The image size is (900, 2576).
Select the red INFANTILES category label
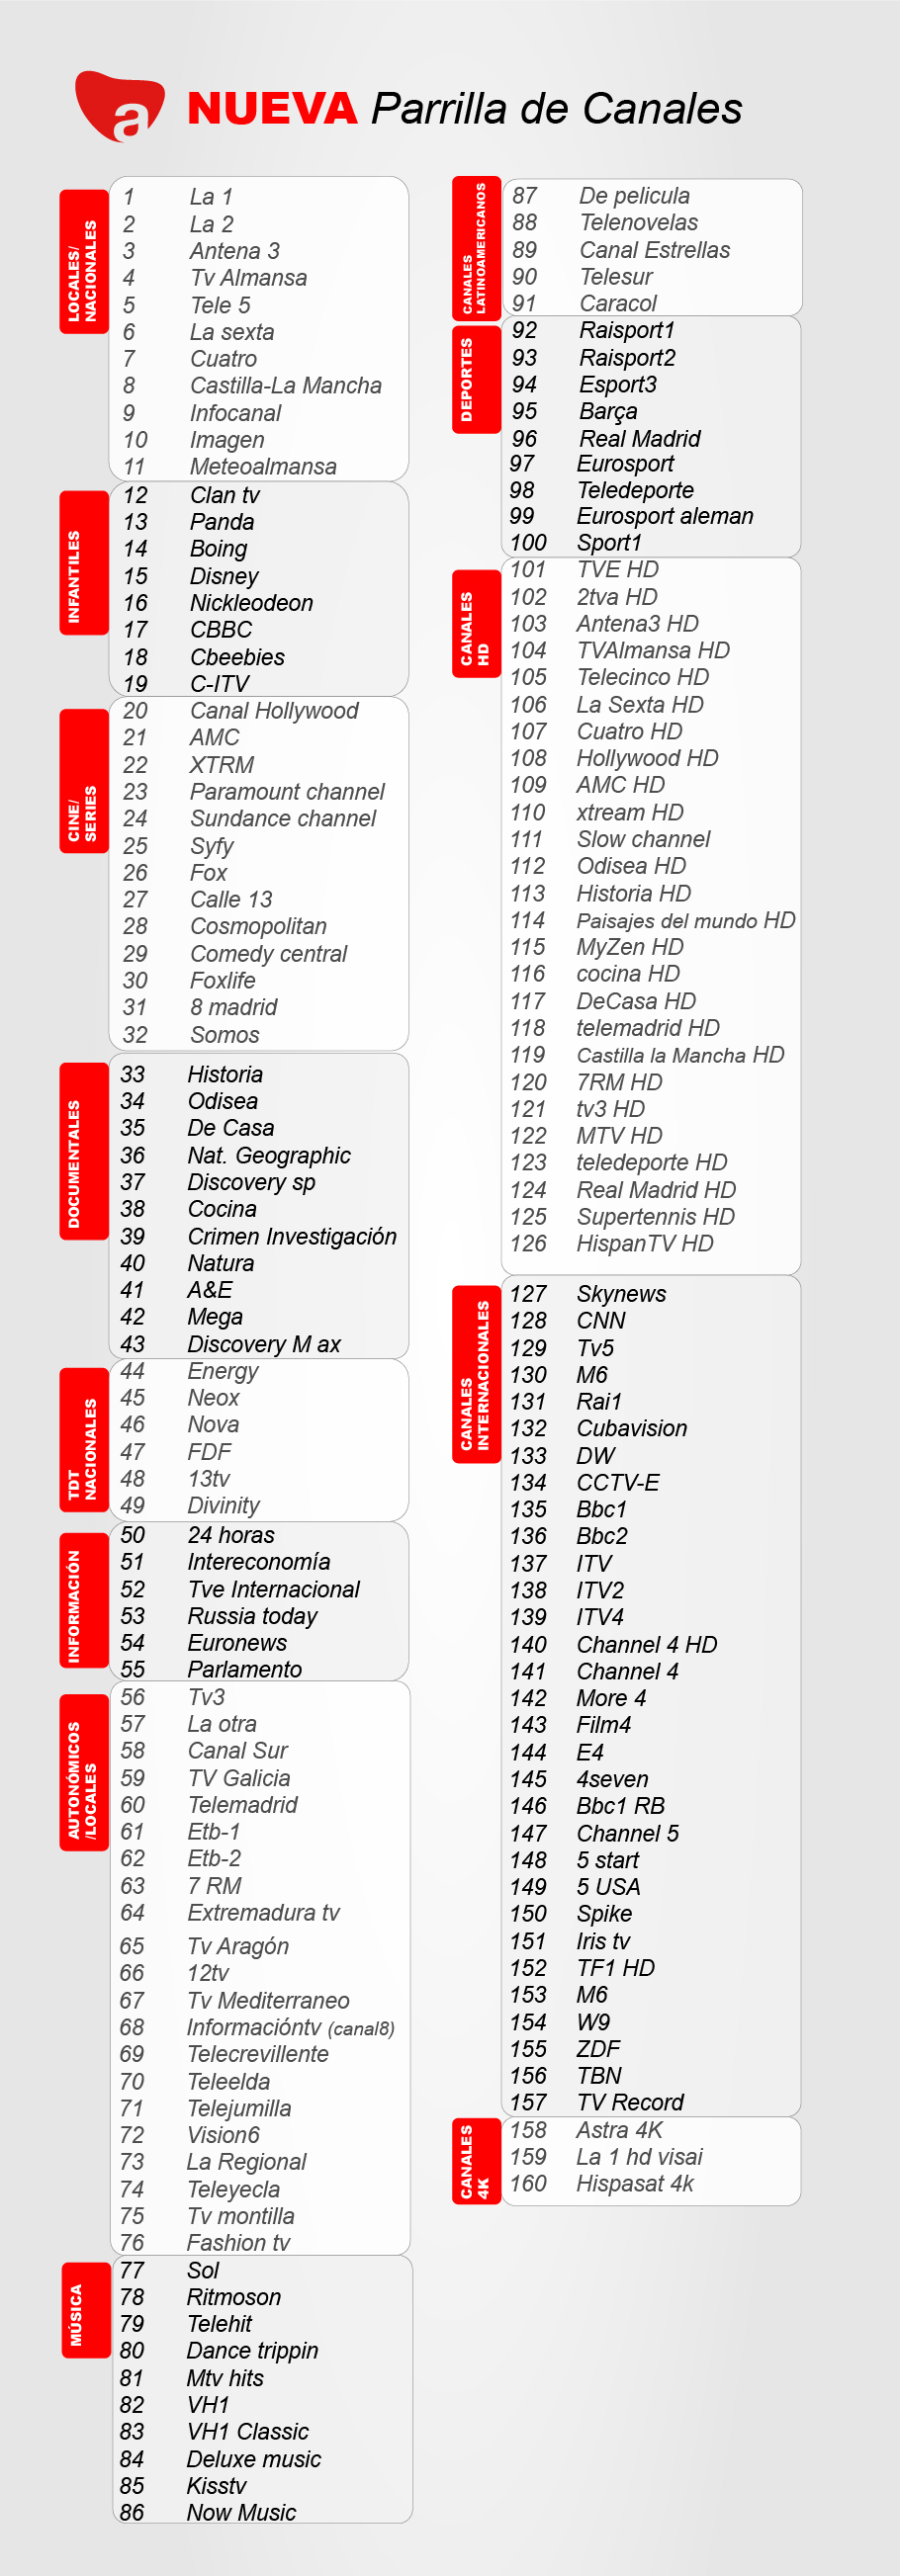(84, 563)
